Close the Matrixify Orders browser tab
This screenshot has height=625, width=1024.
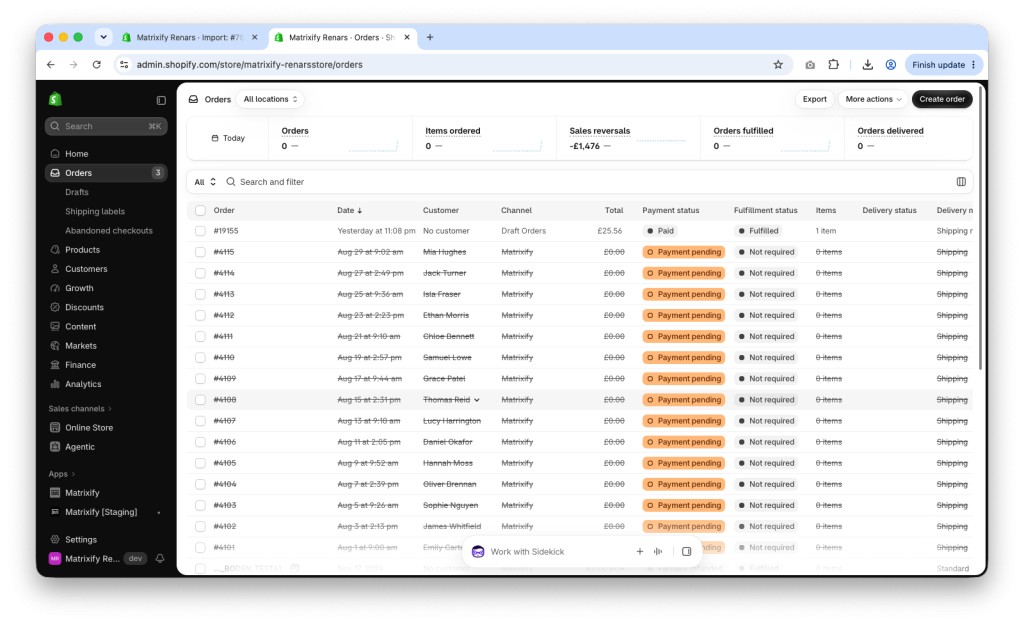point(407,37)
